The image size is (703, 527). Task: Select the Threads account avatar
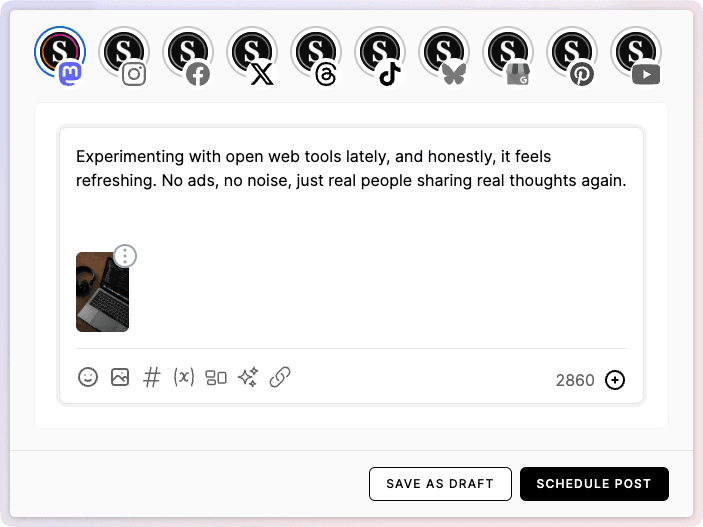coord(316,52)
